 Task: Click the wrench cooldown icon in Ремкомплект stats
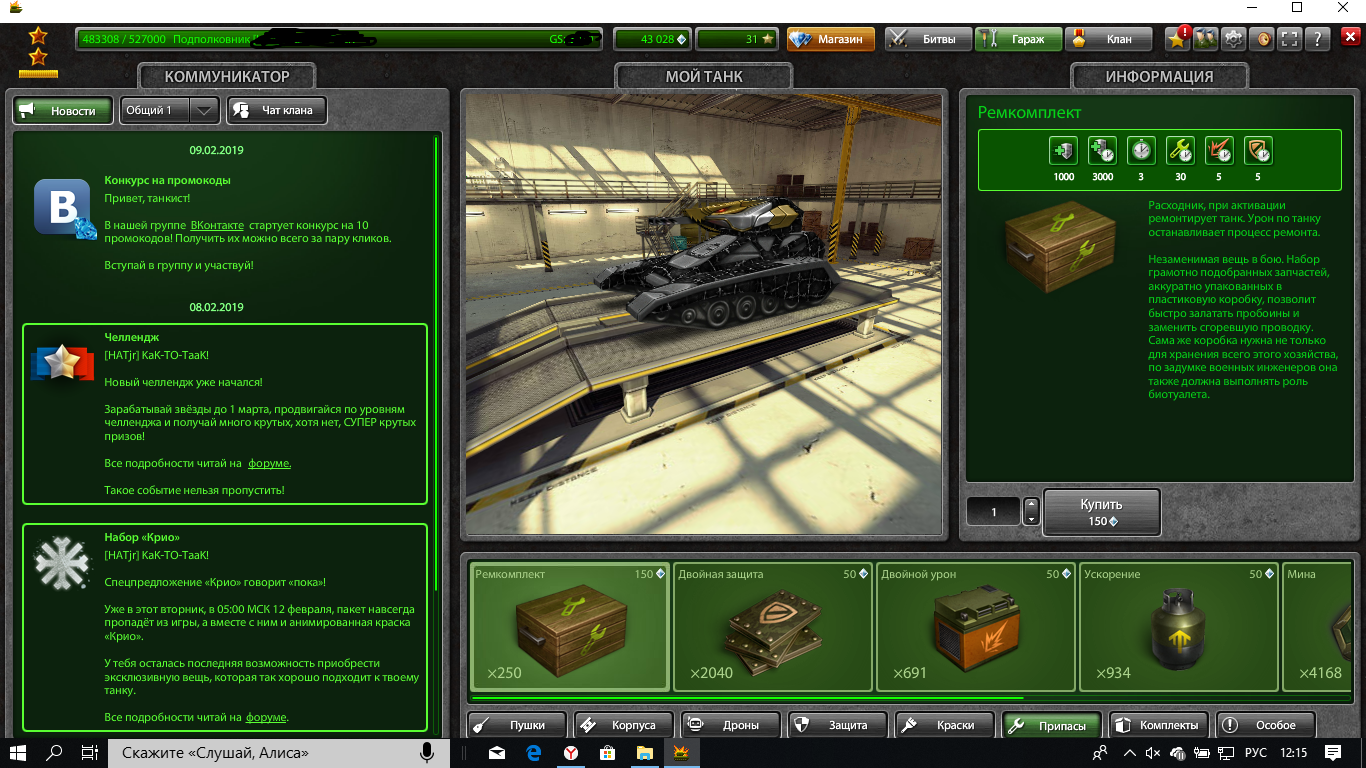click(x=1181, y=151)
